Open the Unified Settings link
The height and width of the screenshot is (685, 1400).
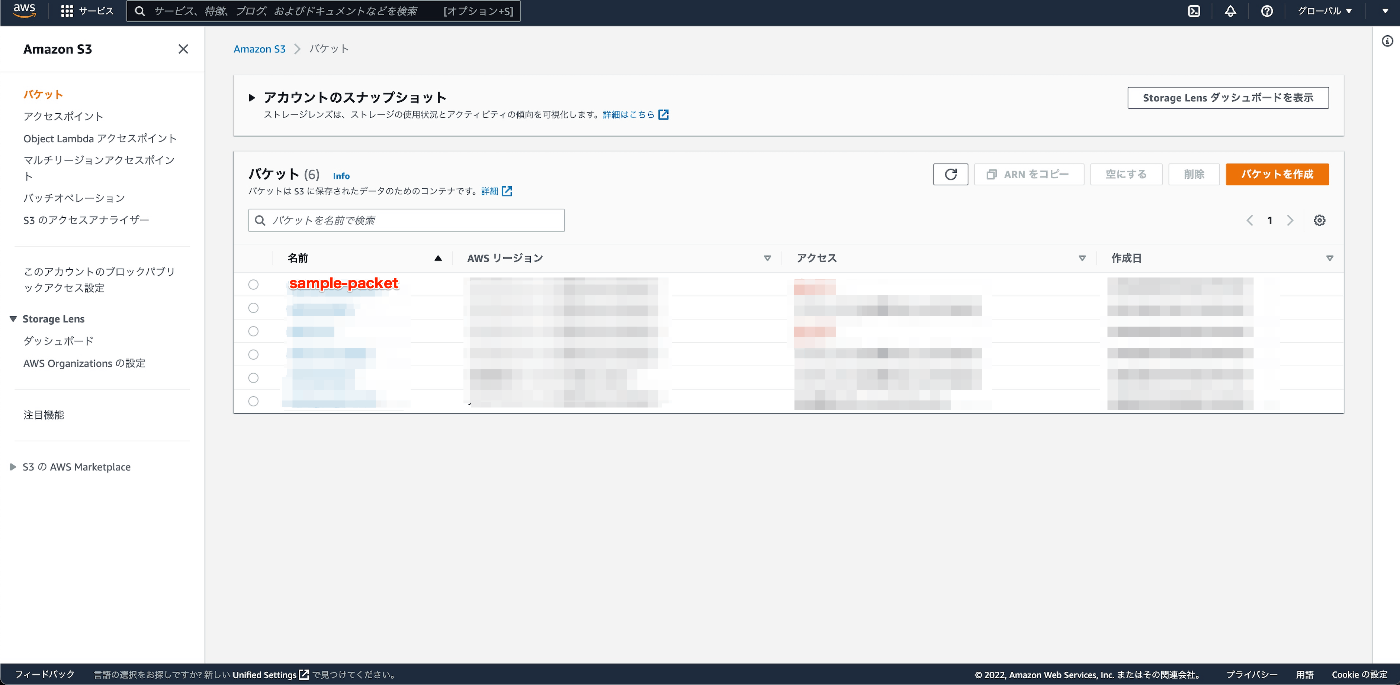271,675
